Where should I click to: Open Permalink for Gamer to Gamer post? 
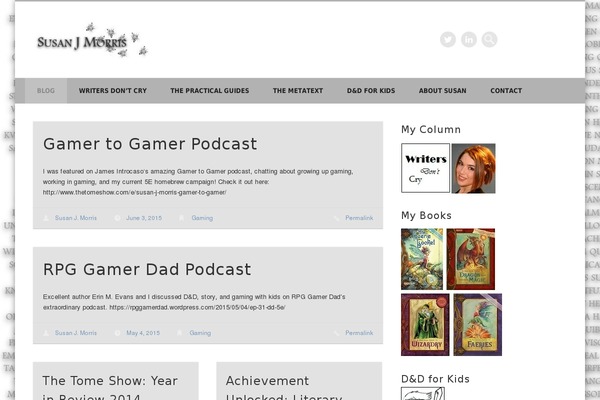coord(359,218)
